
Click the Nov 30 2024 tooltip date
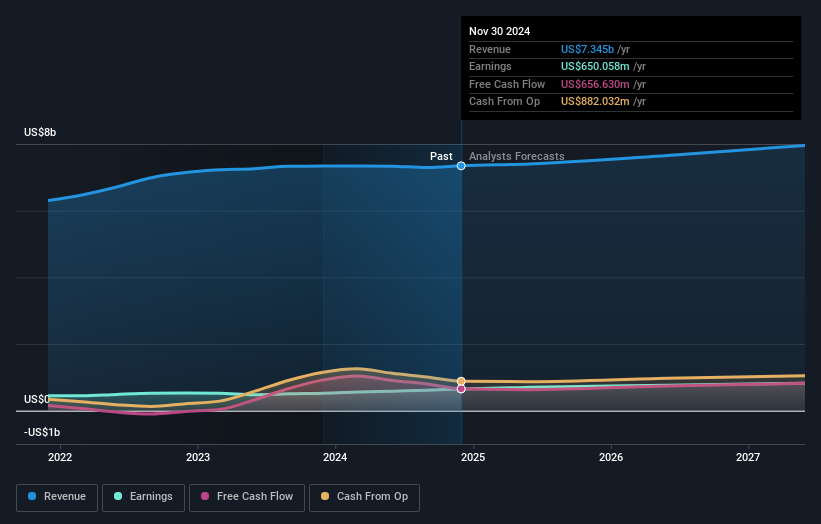coord(500,31)
